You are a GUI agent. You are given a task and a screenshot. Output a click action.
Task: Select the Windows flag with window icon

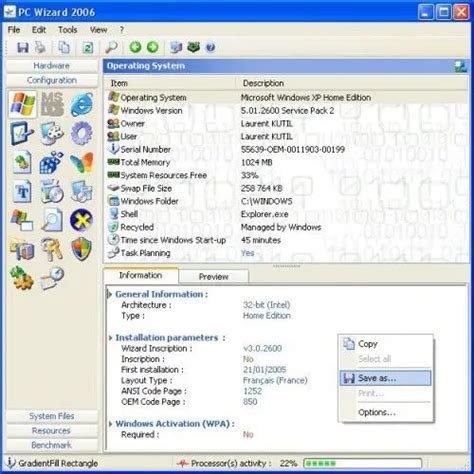(22, 220)
